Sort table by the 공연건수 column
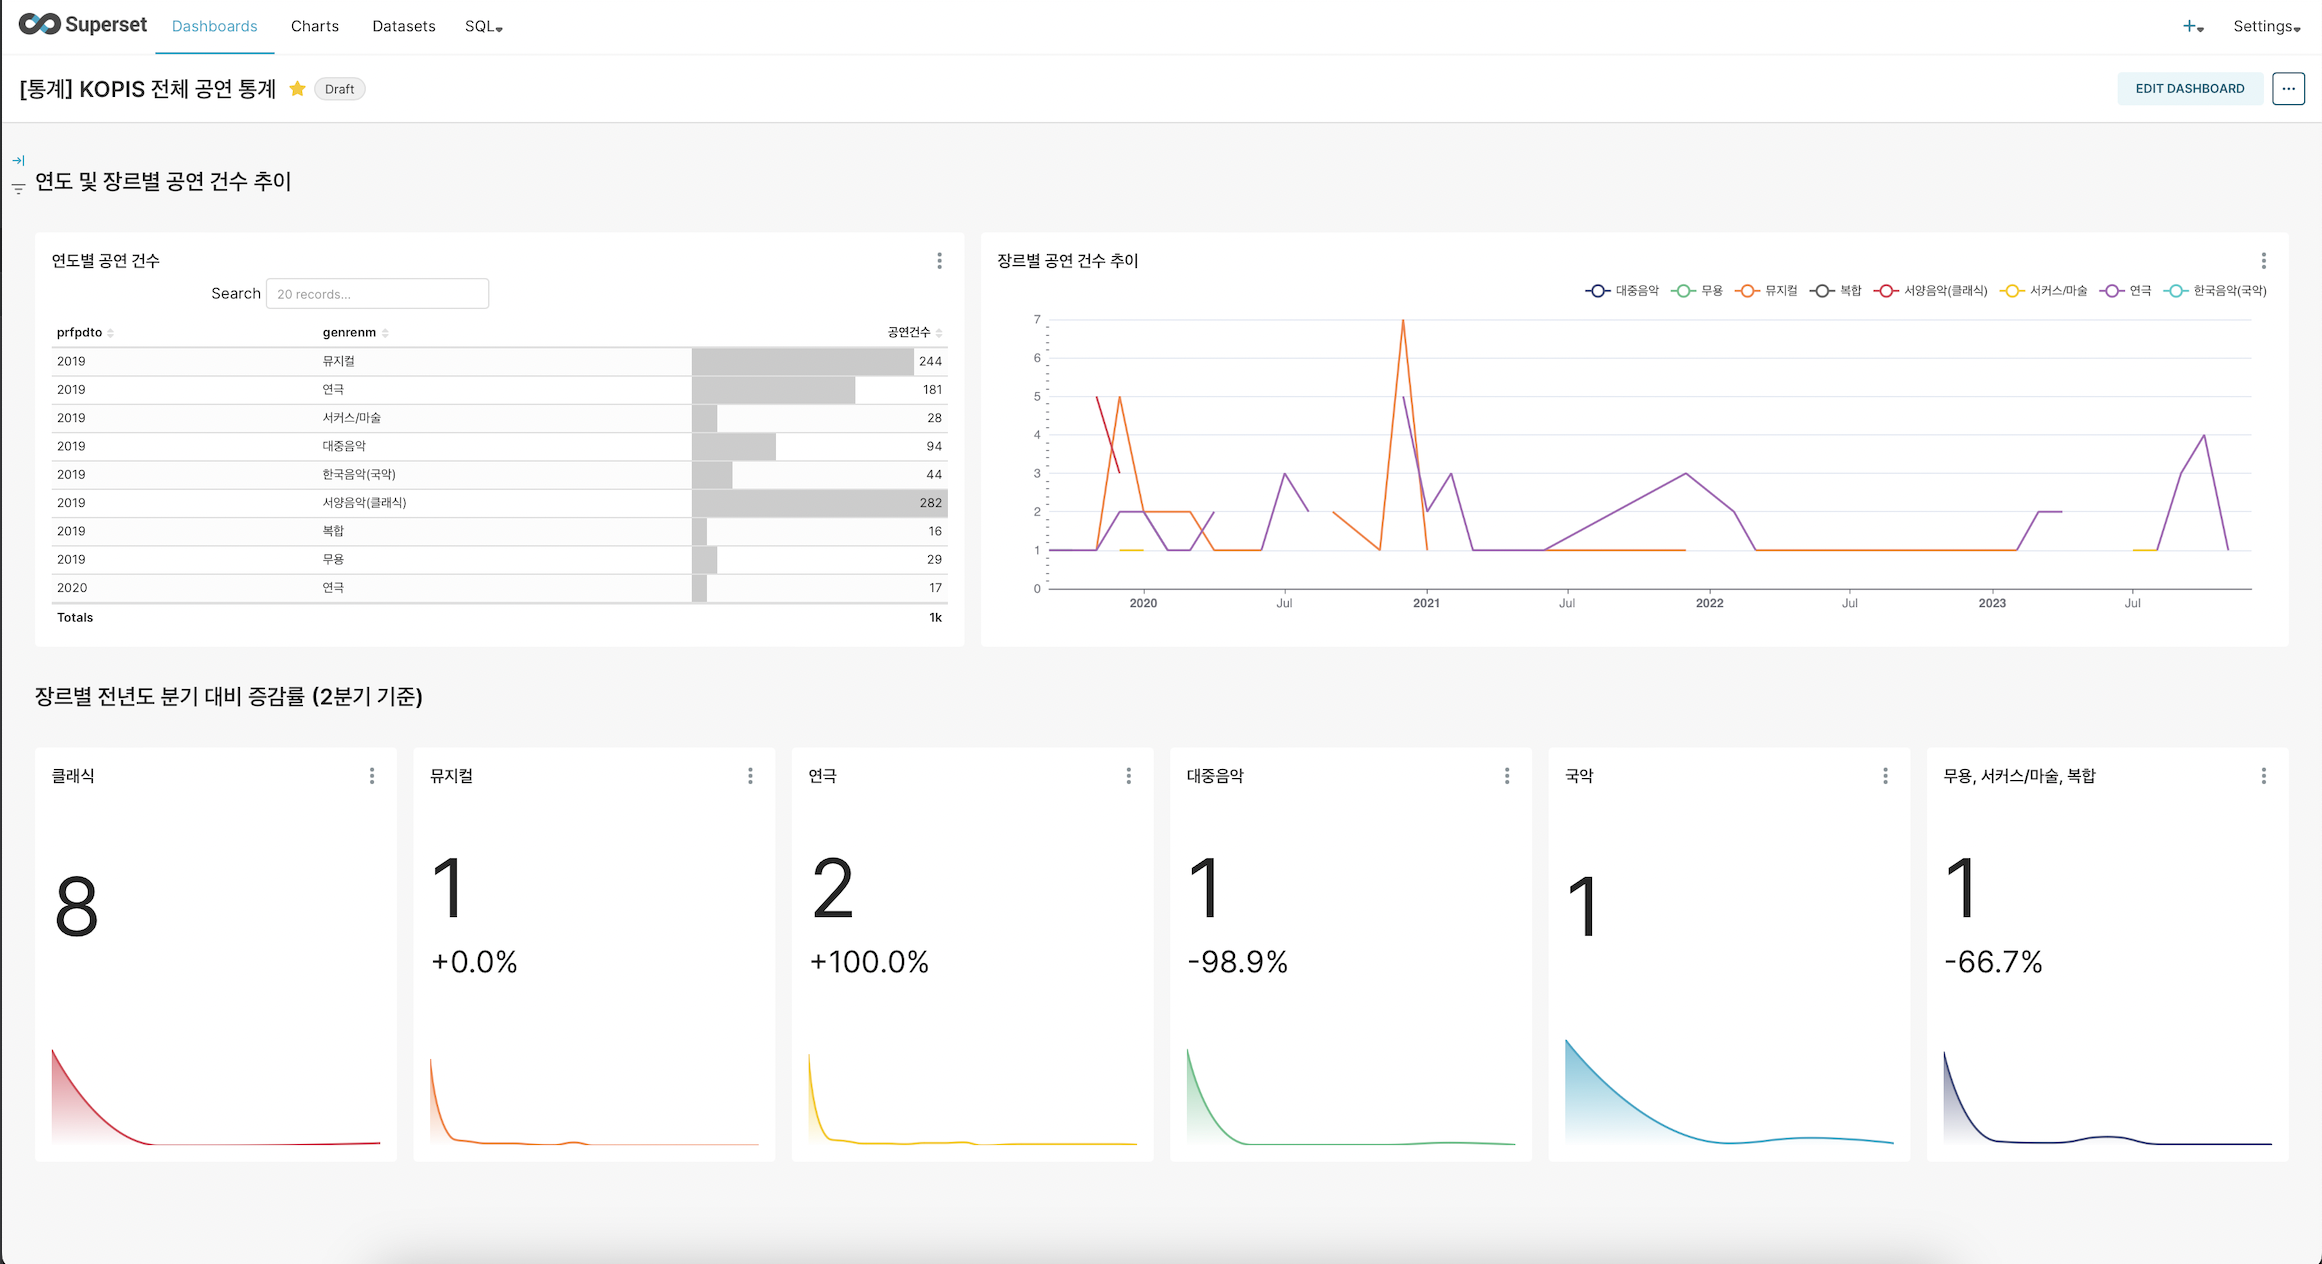This screenshot has height=1264, width=2322. 914,332
